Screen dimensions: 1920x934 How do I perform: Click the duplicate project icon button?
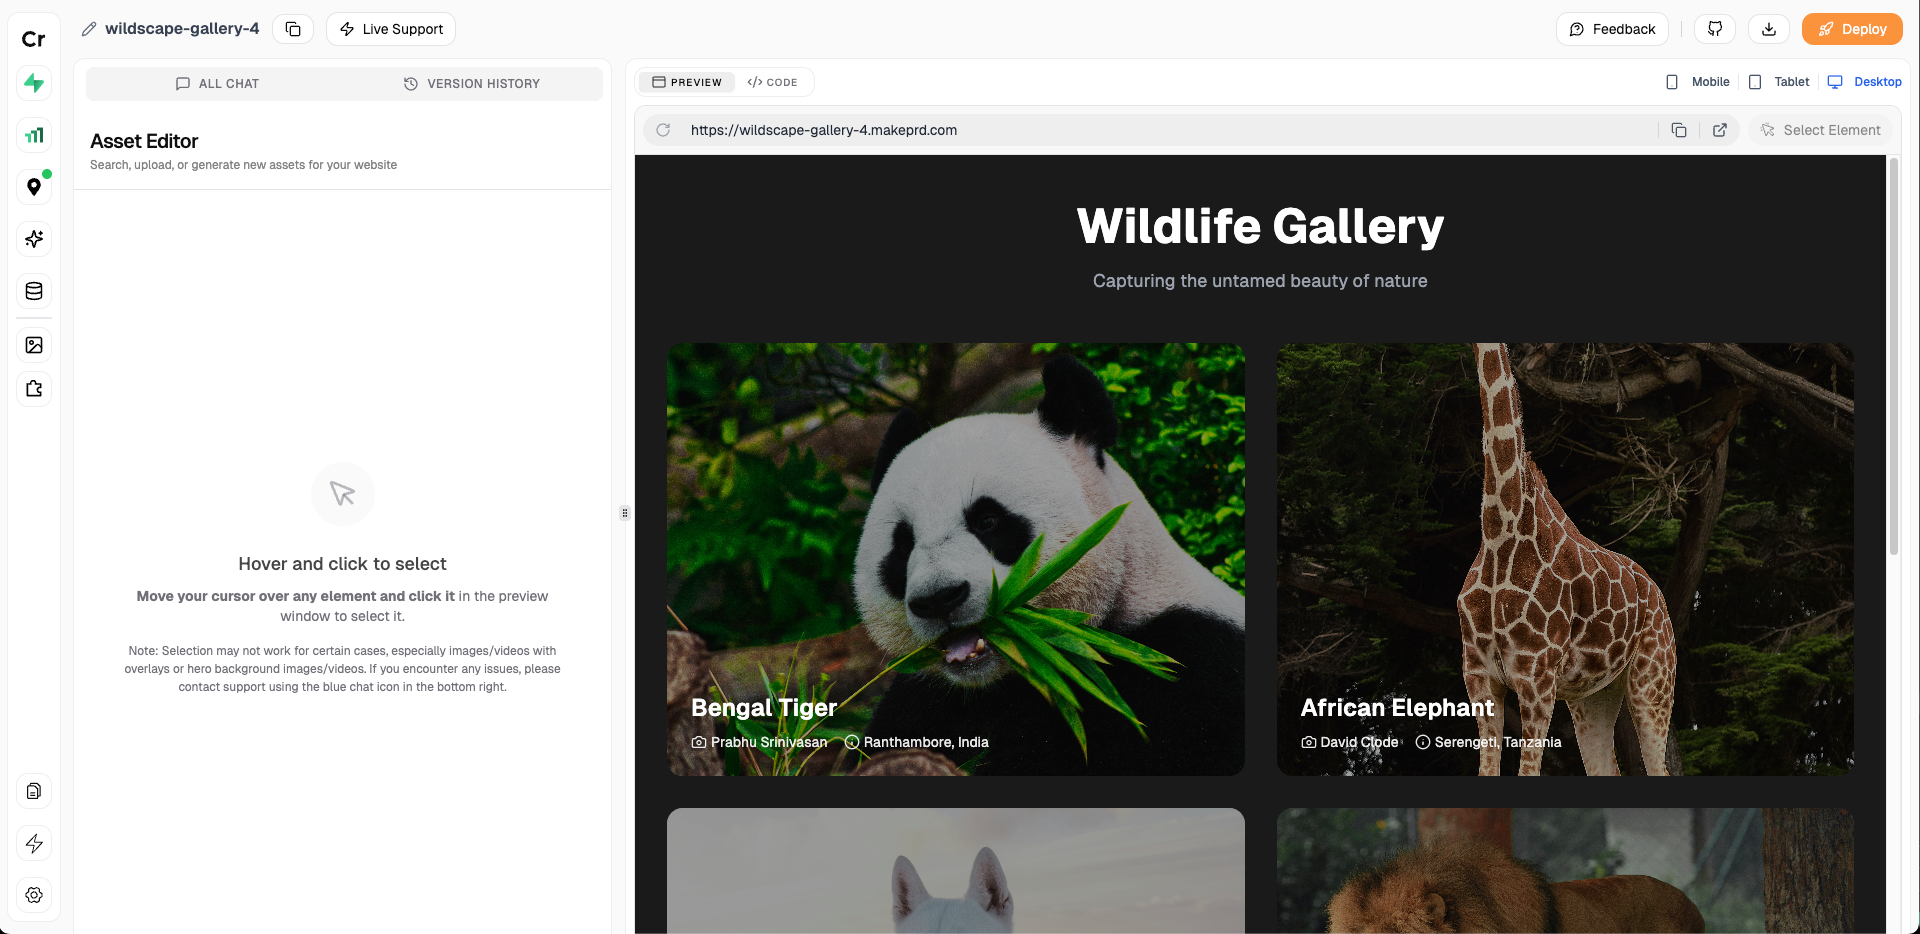click(293, 29)
